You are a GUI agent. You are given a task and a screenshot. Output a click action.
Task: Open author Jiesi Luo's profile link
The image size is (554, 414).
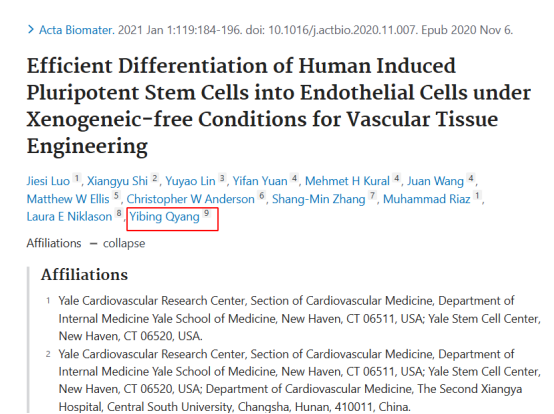[48, 181]
